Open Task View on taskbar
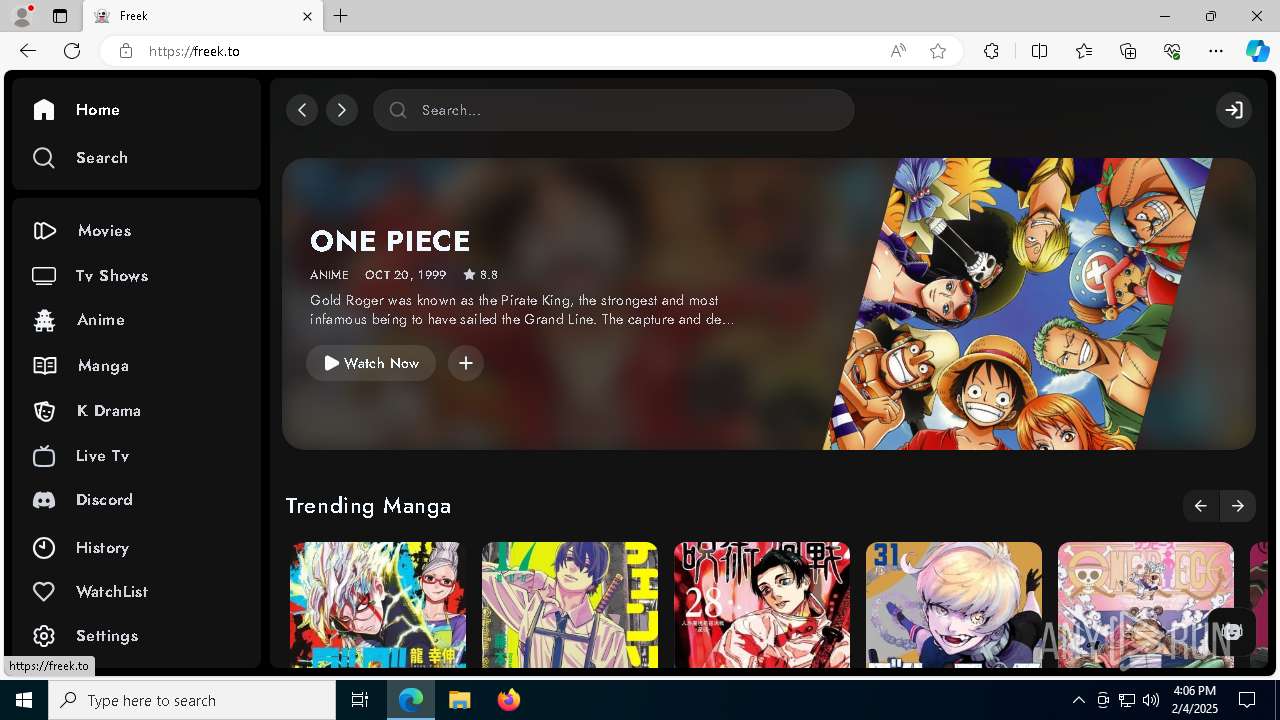Image resolution: width=1280 pixels, height=720 pixels. [360, 700]
